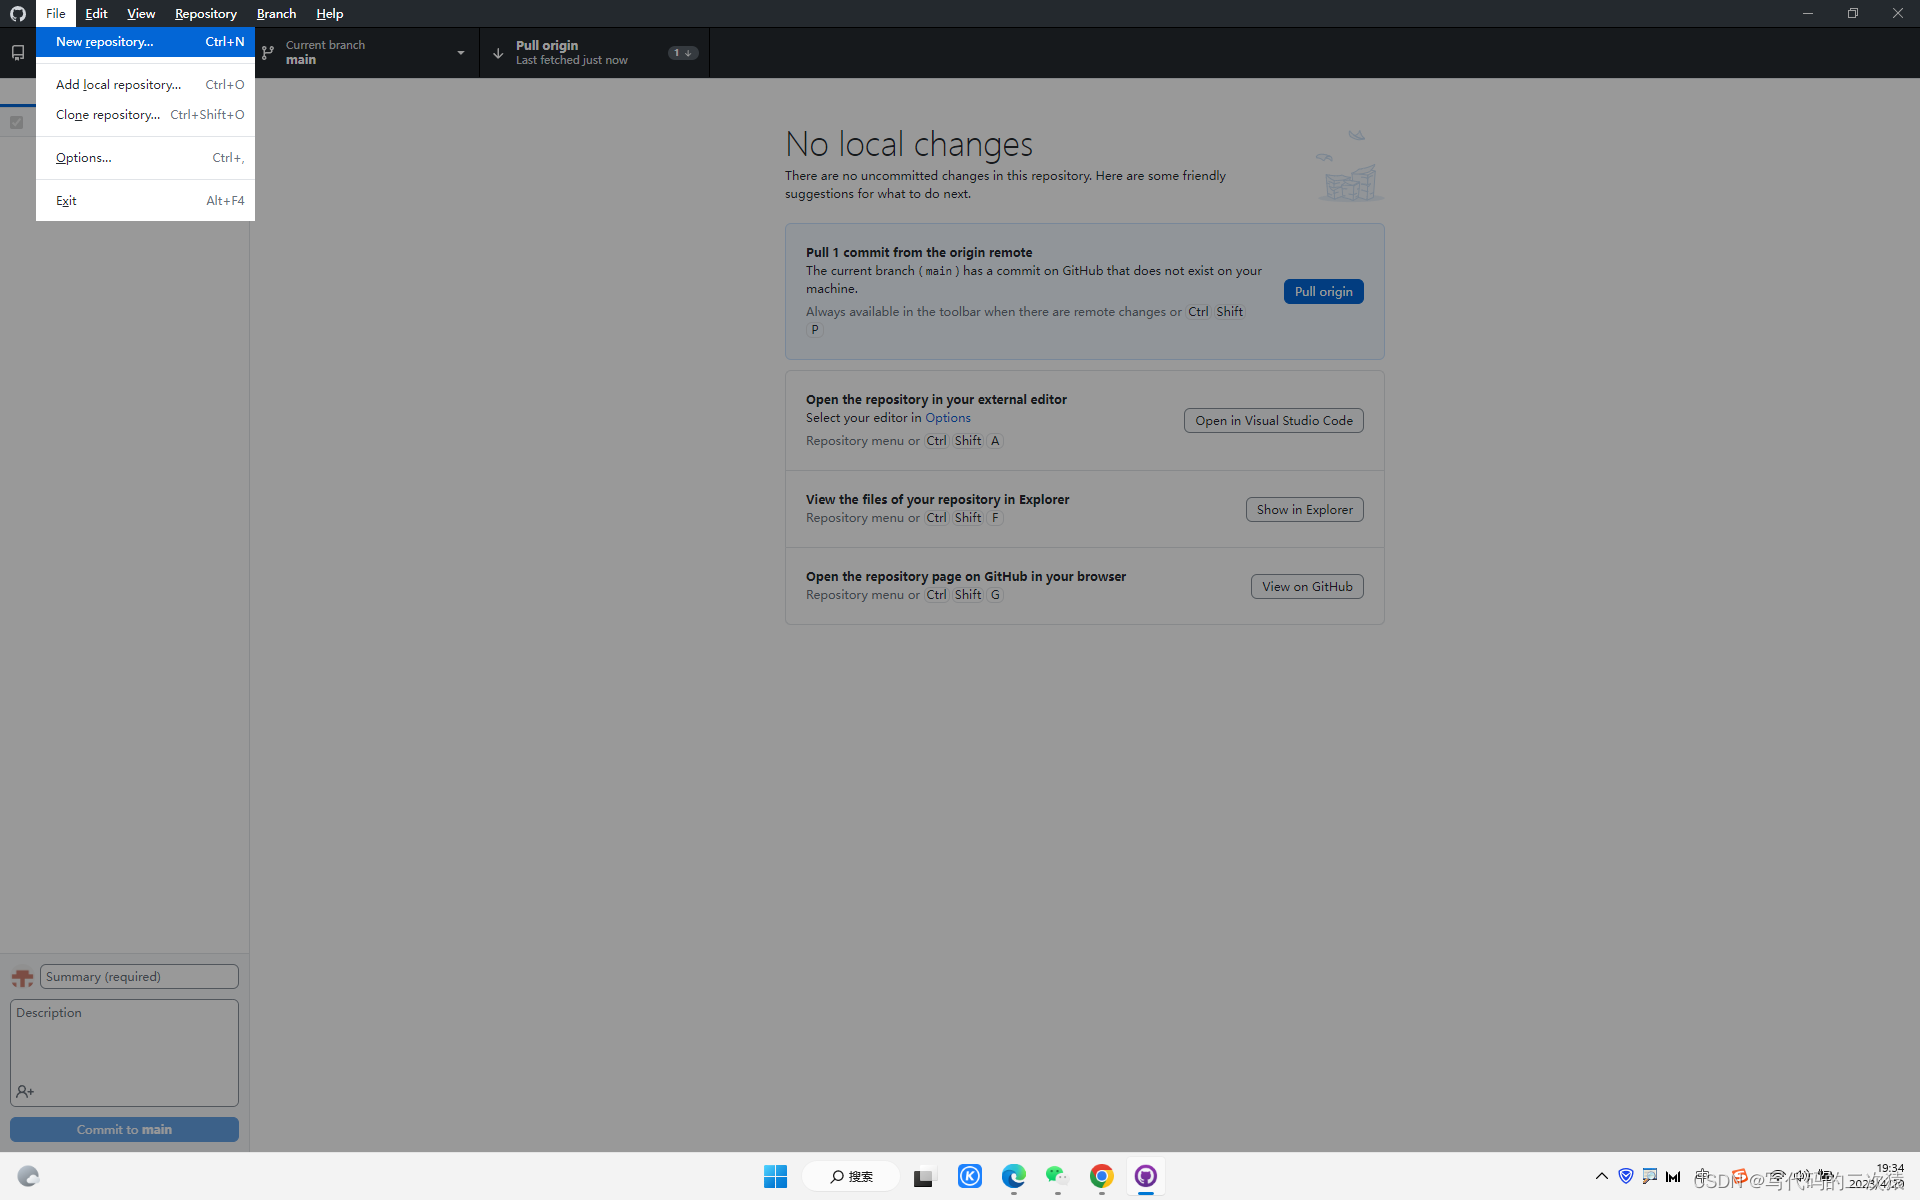Click the blue Pull origin button
Viewport: 1920px width, 1200px height.
1322,291
